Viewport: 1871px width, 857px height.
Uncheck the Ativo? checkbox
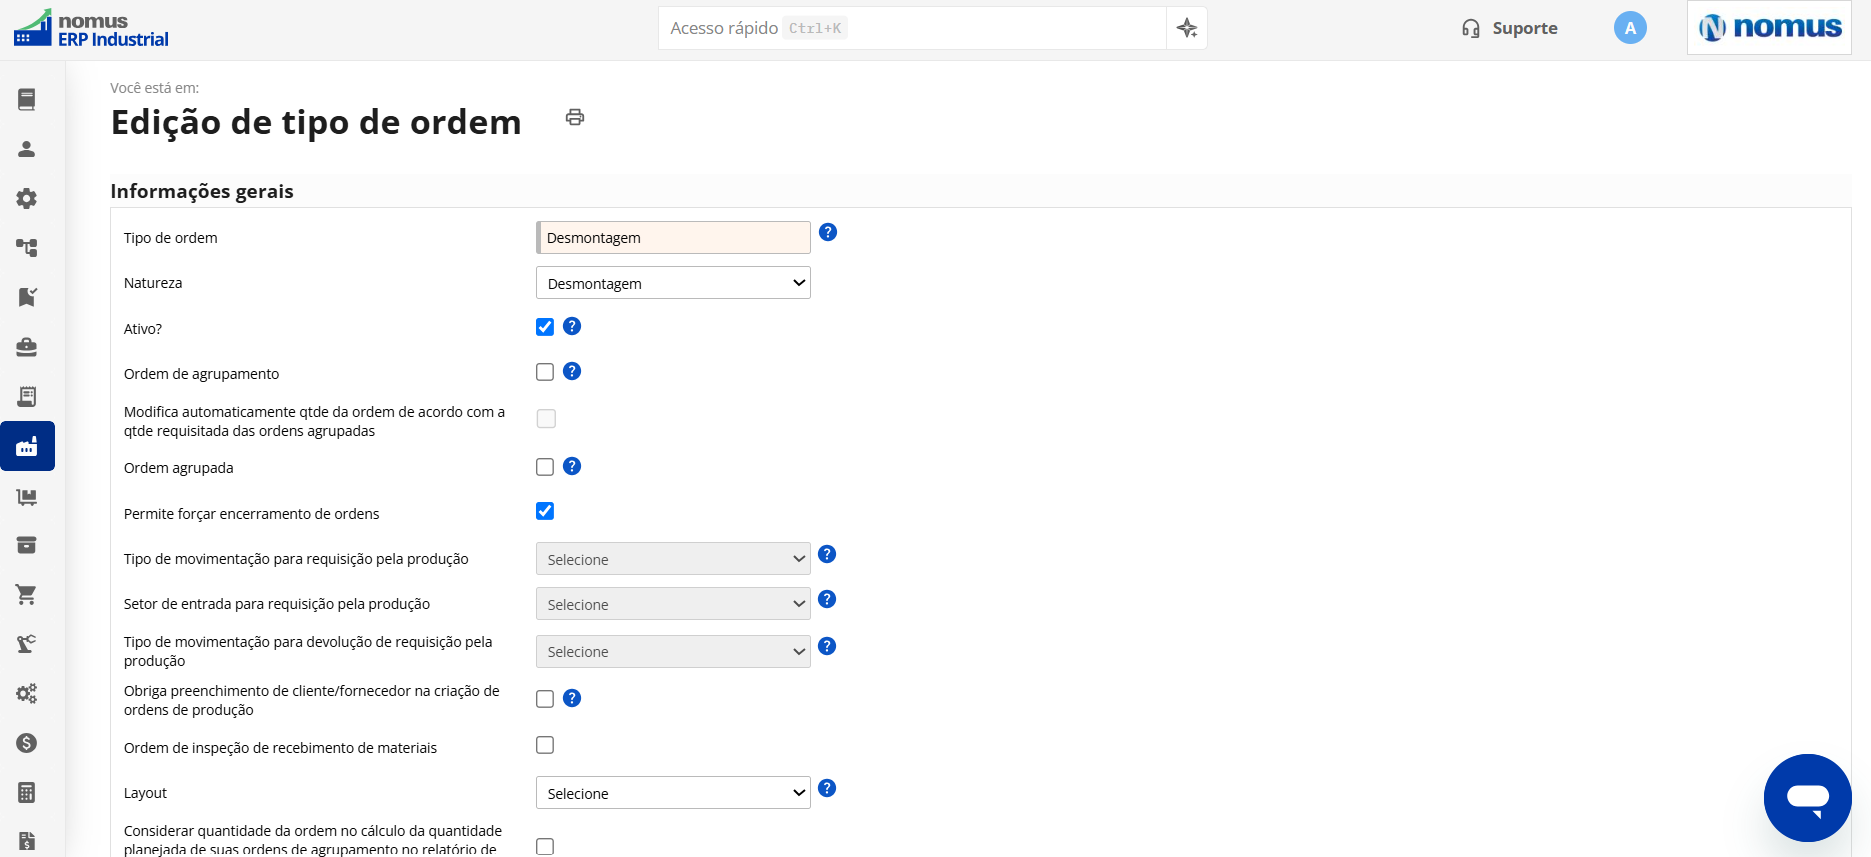545,327
